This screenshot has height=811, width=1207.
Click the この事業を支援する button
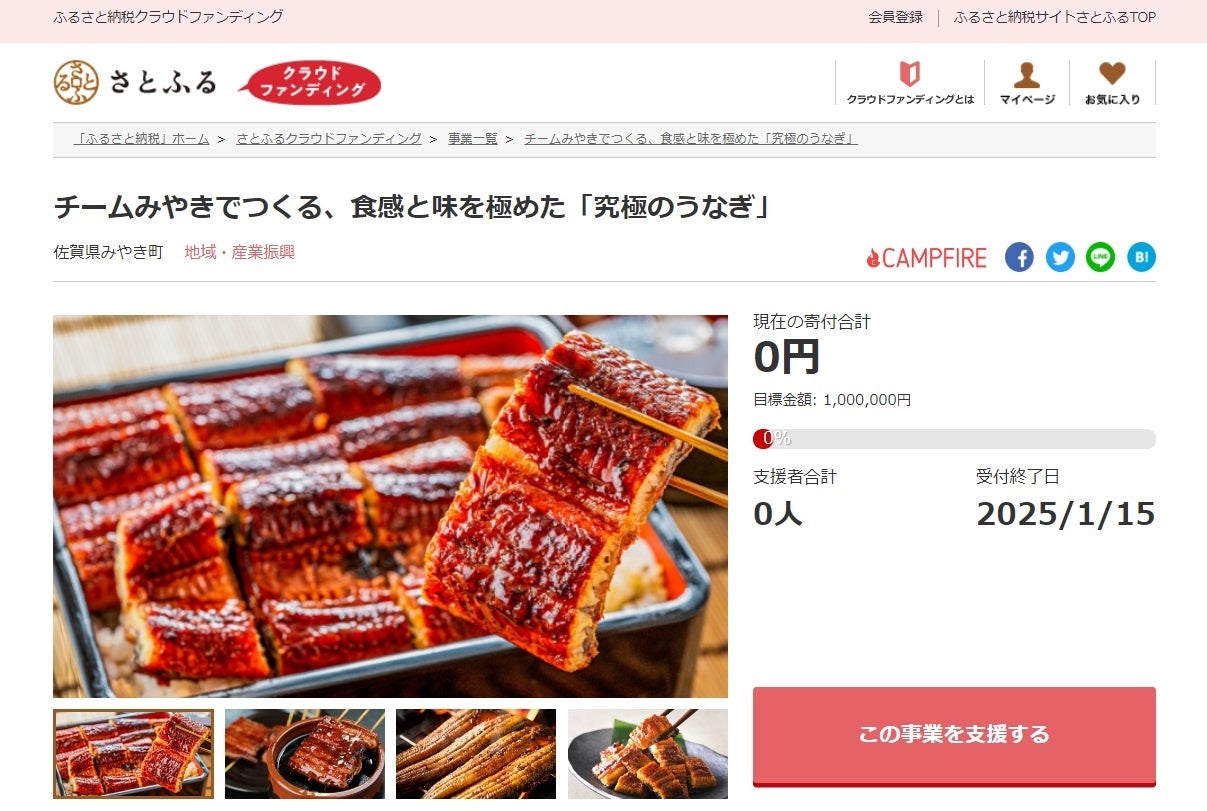[x=954, y=735]
